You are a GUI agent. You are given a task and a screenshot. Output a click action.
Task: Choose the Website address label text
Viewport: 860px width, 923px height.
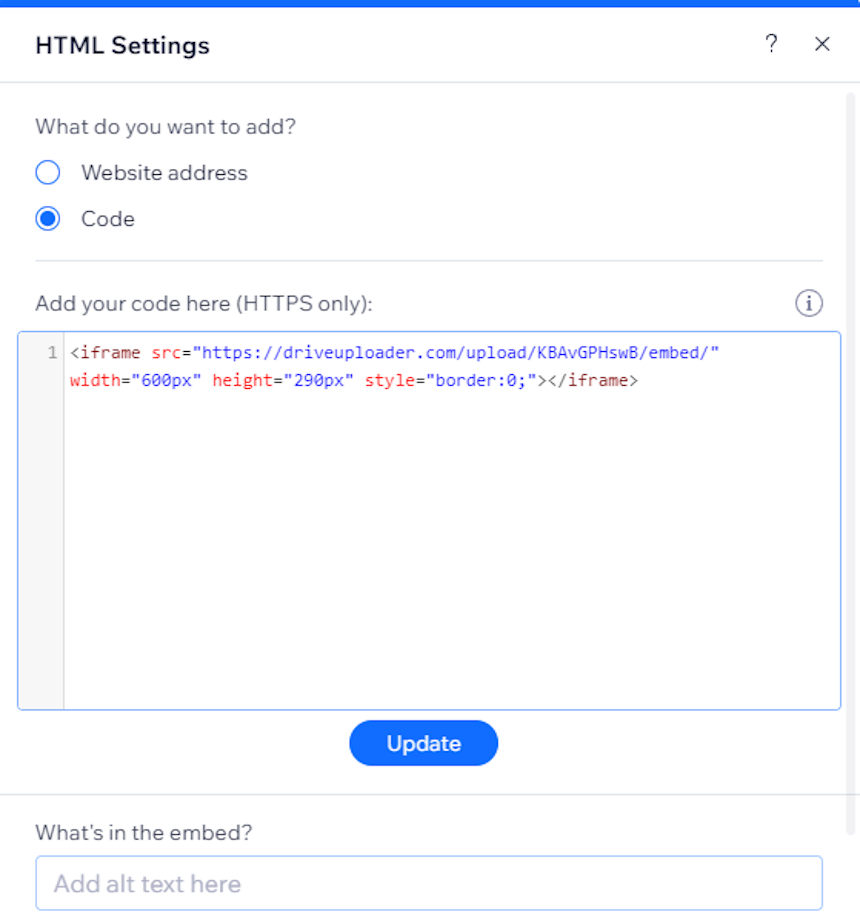[x=164, y=173]
